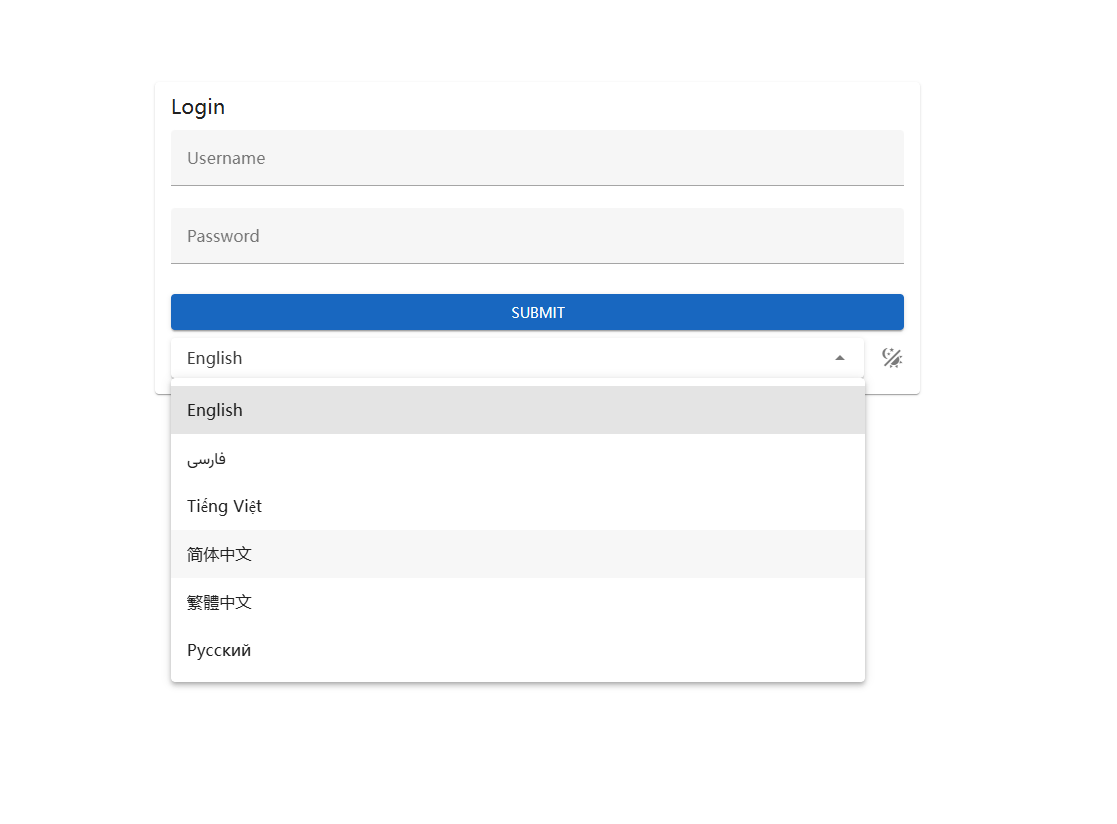The height and width of the screenshot is (824, 1117).
Task: Click the language dropdown arrow
Action: click(x=840, y=358)
